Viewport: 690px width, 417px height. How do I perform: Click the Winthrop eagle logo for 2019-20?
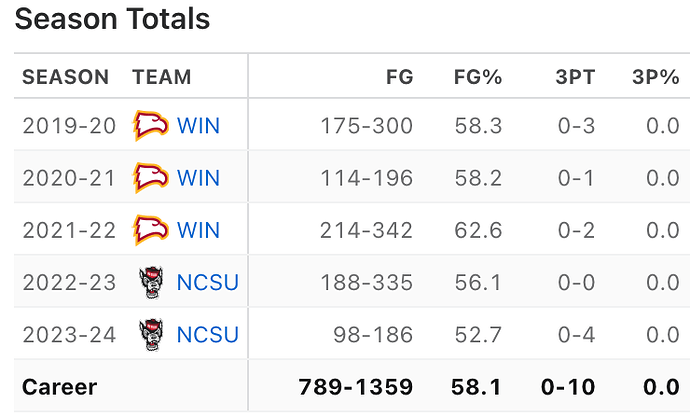[150, 126]
